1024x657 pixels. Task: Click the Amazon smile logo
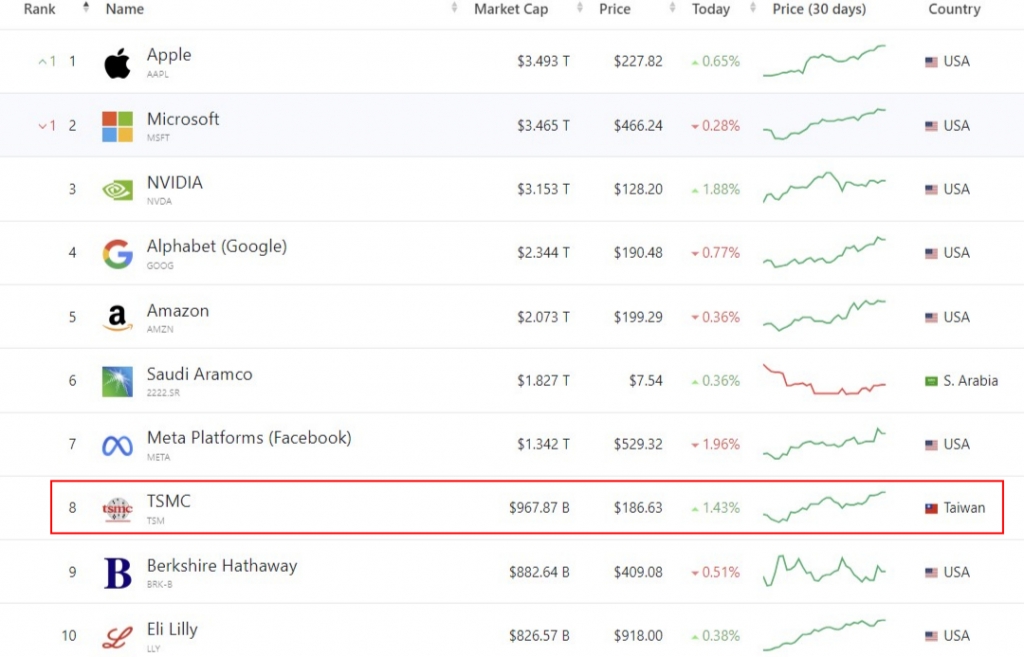117,318
